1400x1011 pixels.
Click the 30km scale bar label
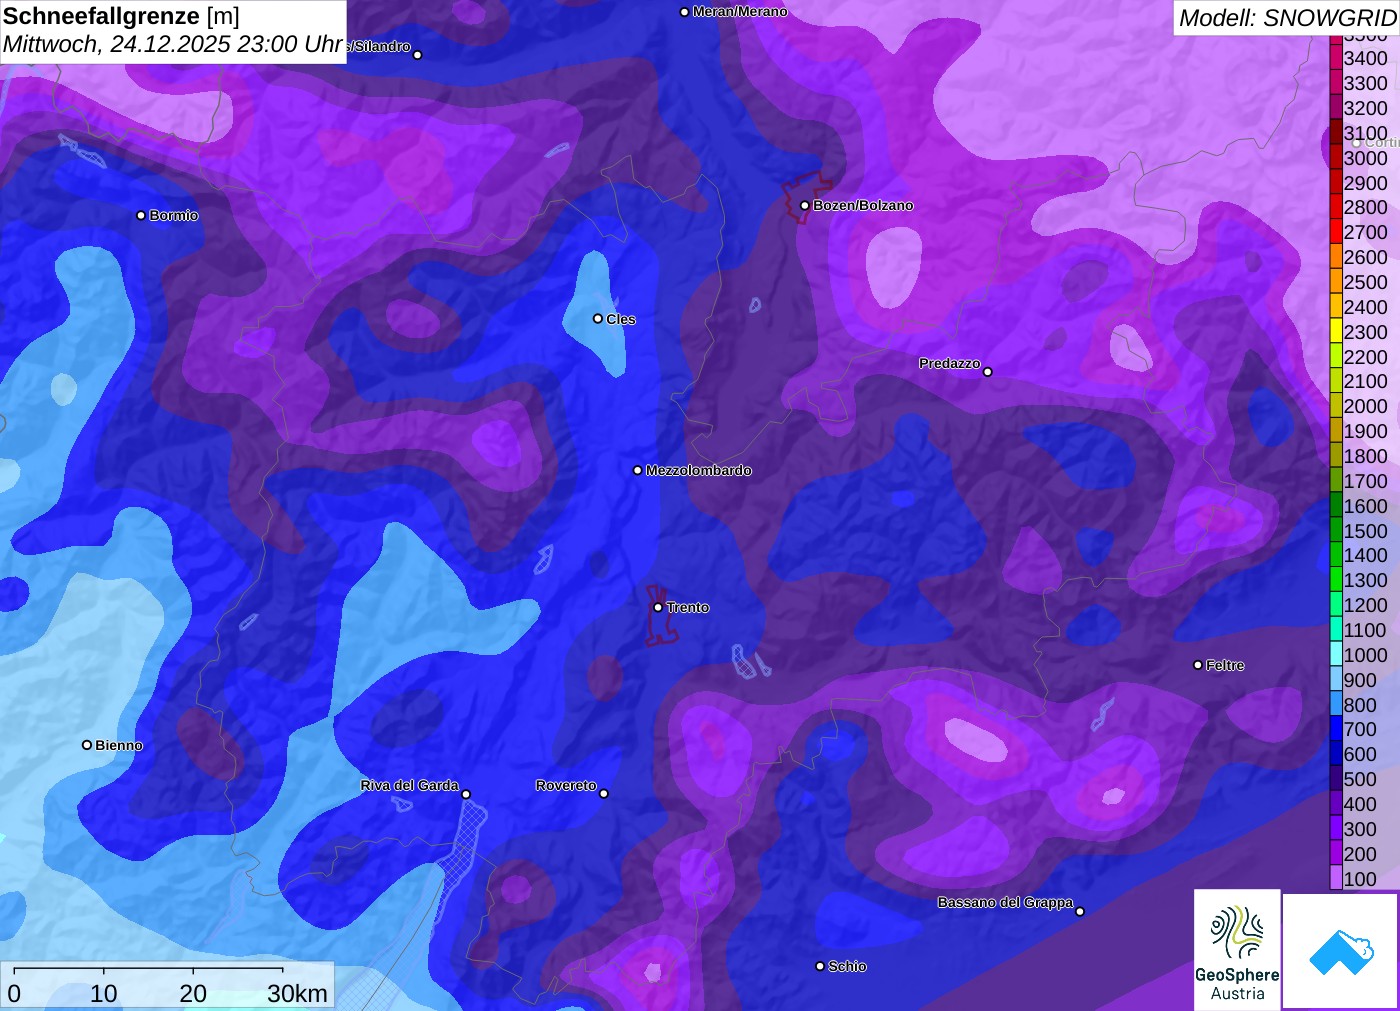point(297,993)
